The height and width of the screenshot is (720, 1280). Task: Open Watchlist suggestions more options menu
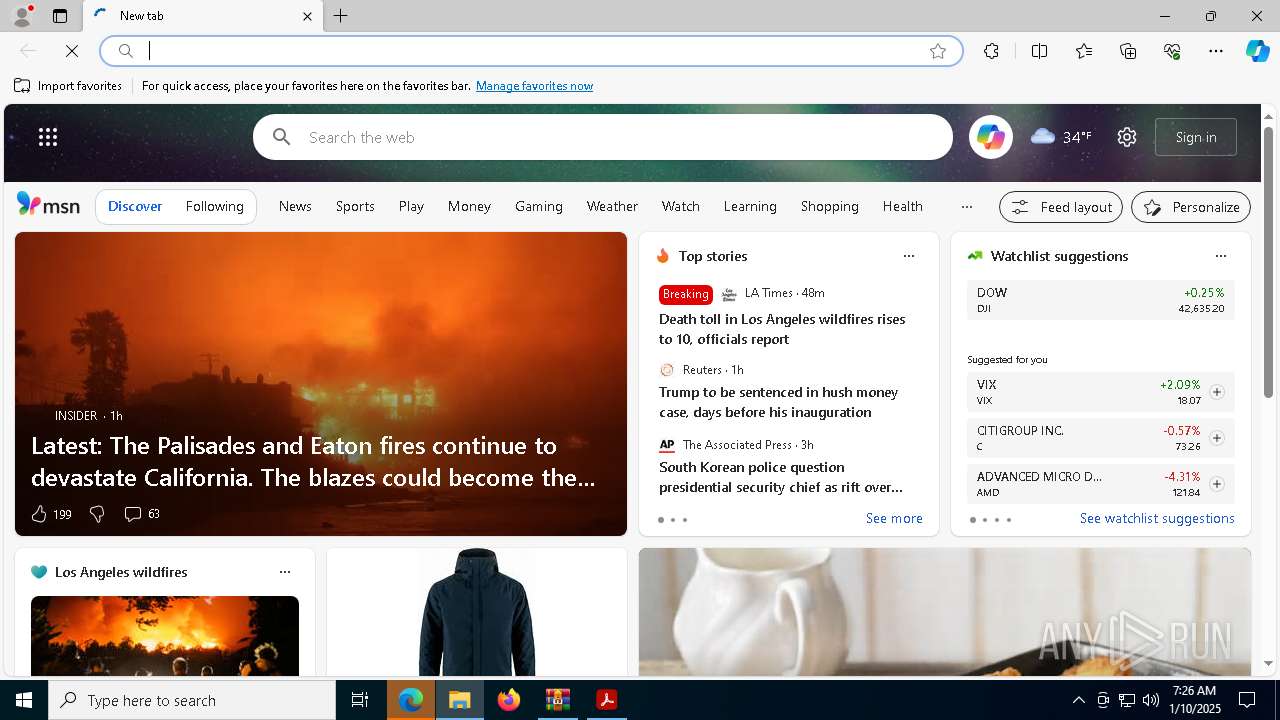[x=1220, y=256]
